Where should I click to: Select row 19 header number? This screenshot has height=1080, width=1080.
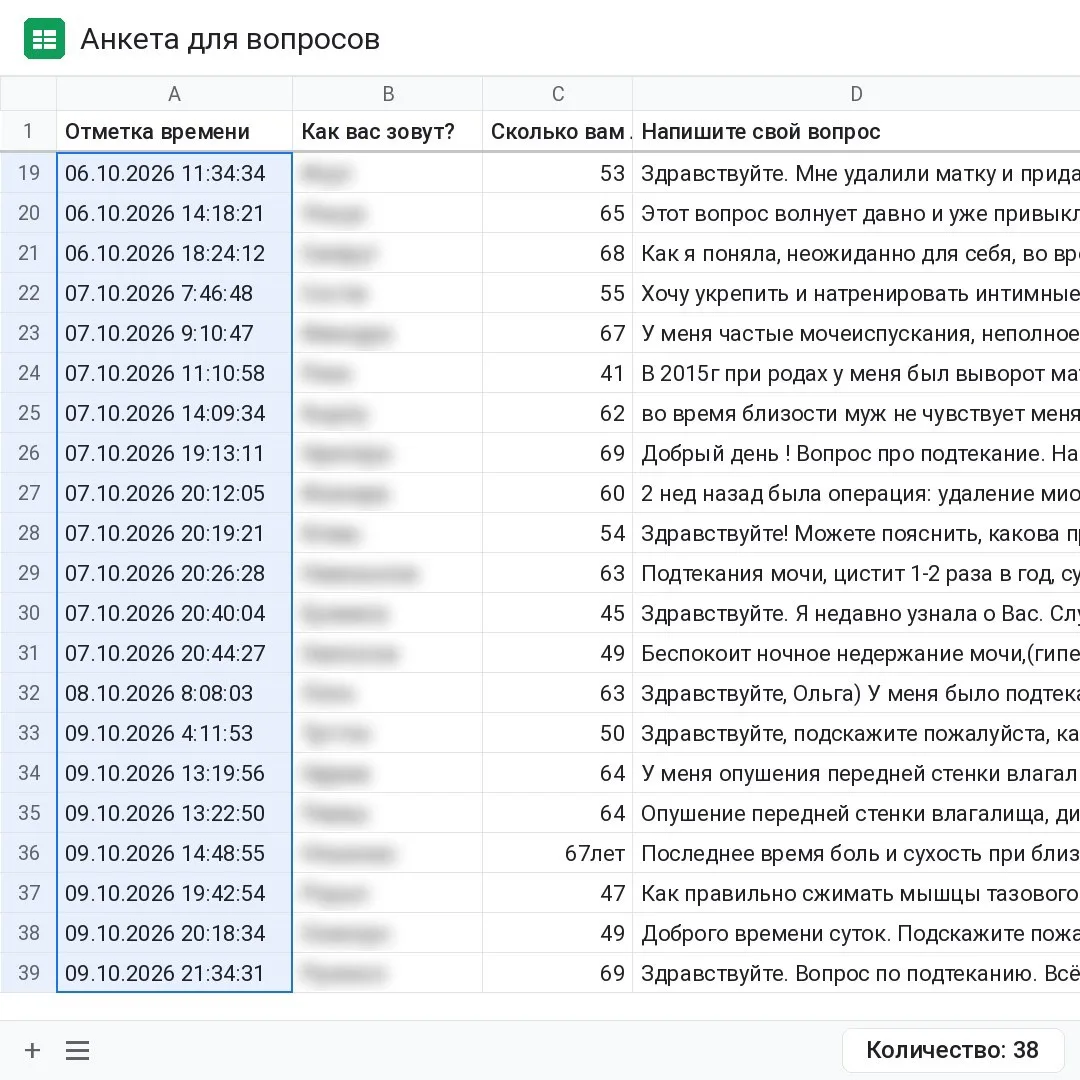click(28, 173)
